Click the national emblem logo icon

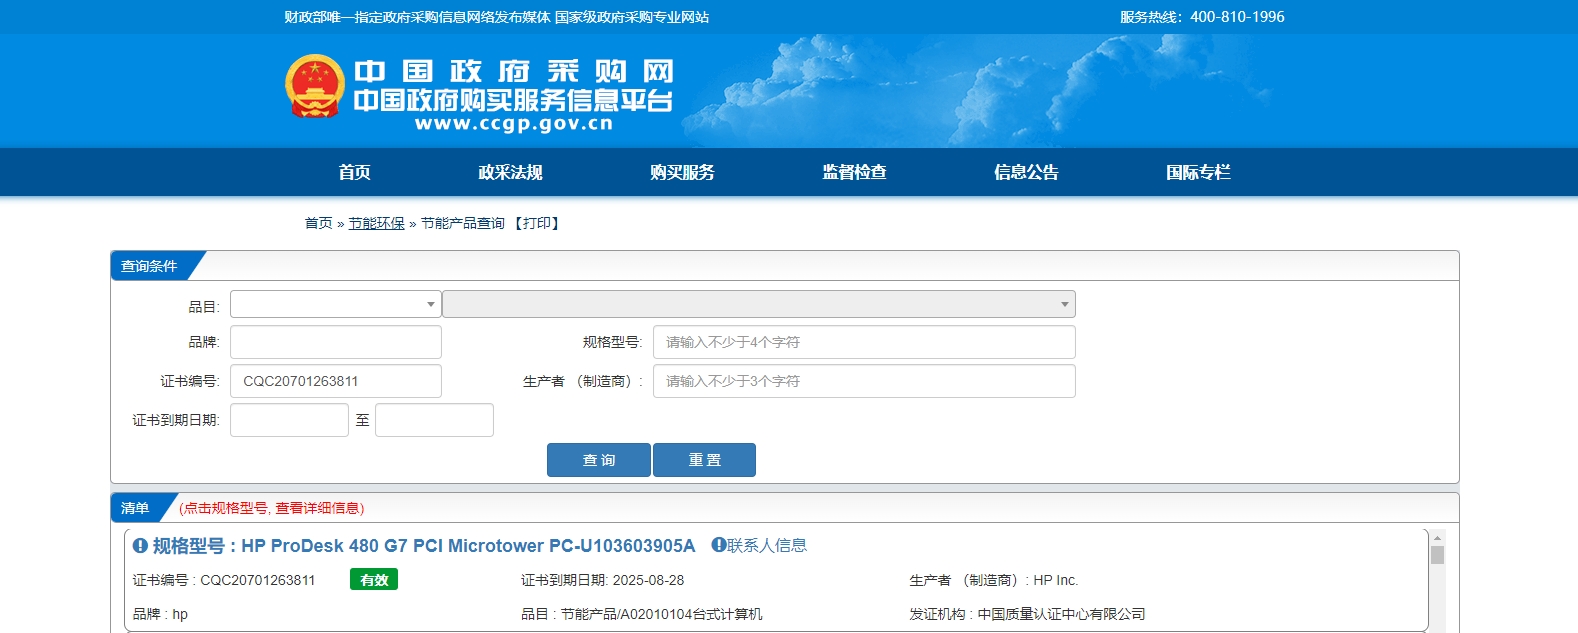(315, 86)
